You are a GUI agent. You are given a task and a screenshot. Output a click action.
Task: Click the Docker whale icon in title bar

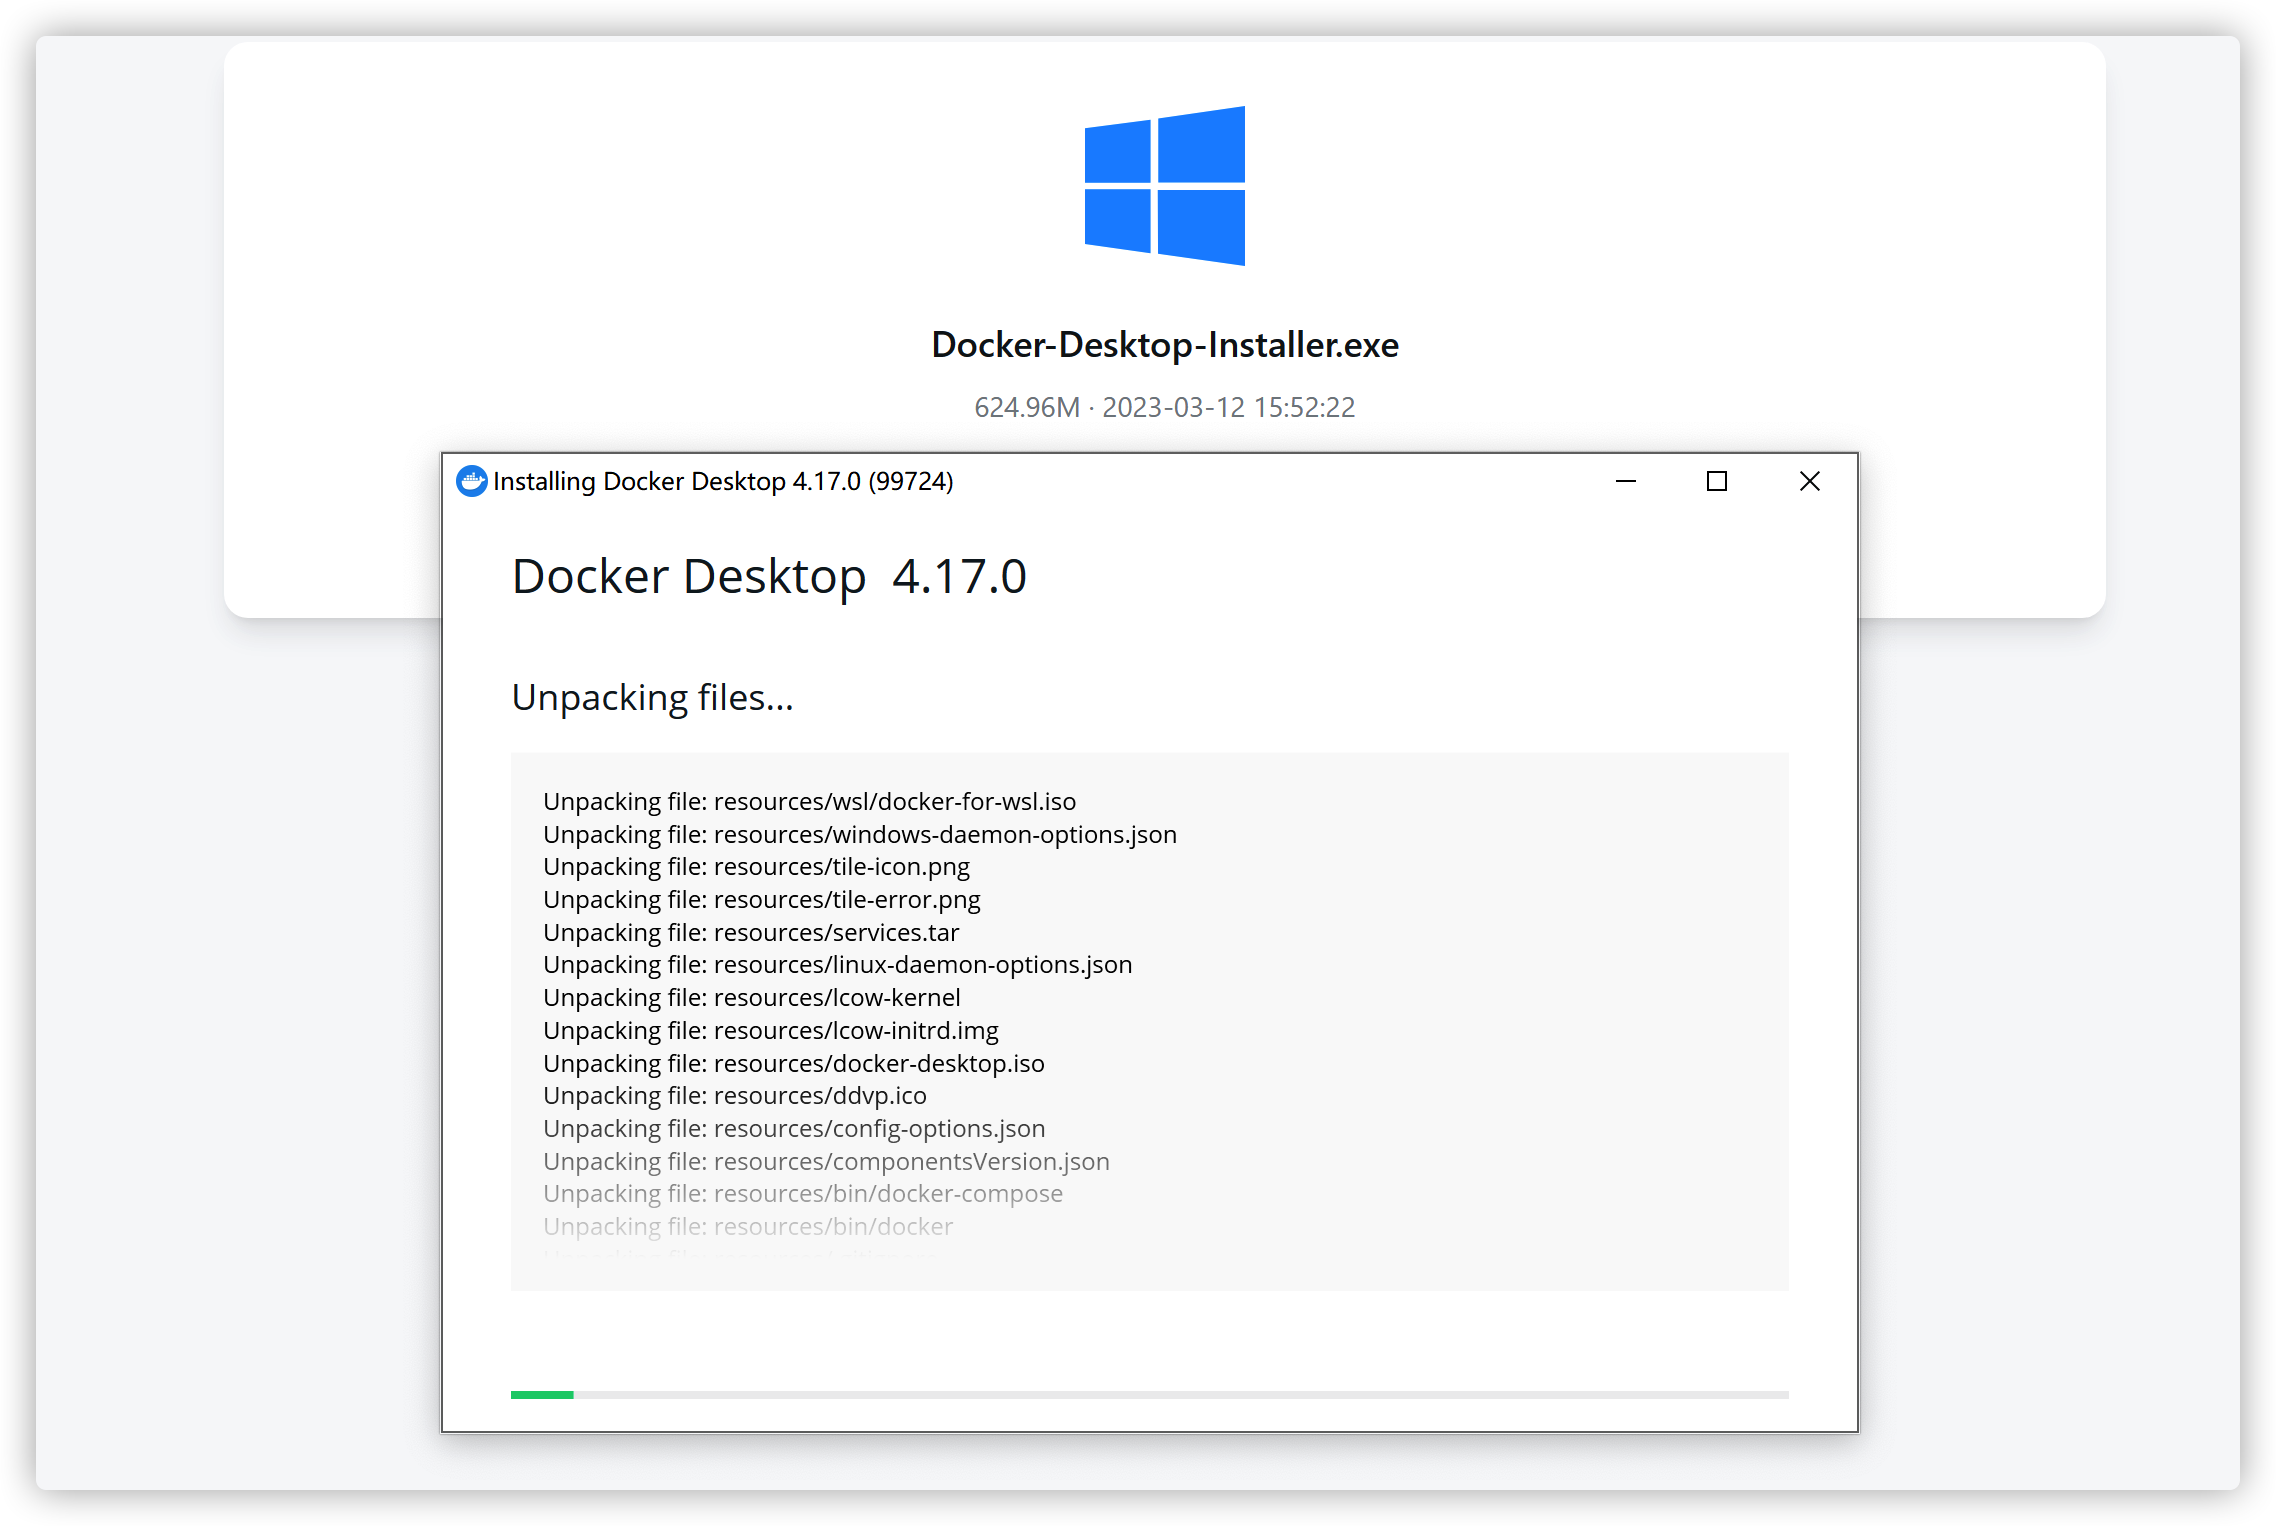pyautogui.click(x=471, y=481)
